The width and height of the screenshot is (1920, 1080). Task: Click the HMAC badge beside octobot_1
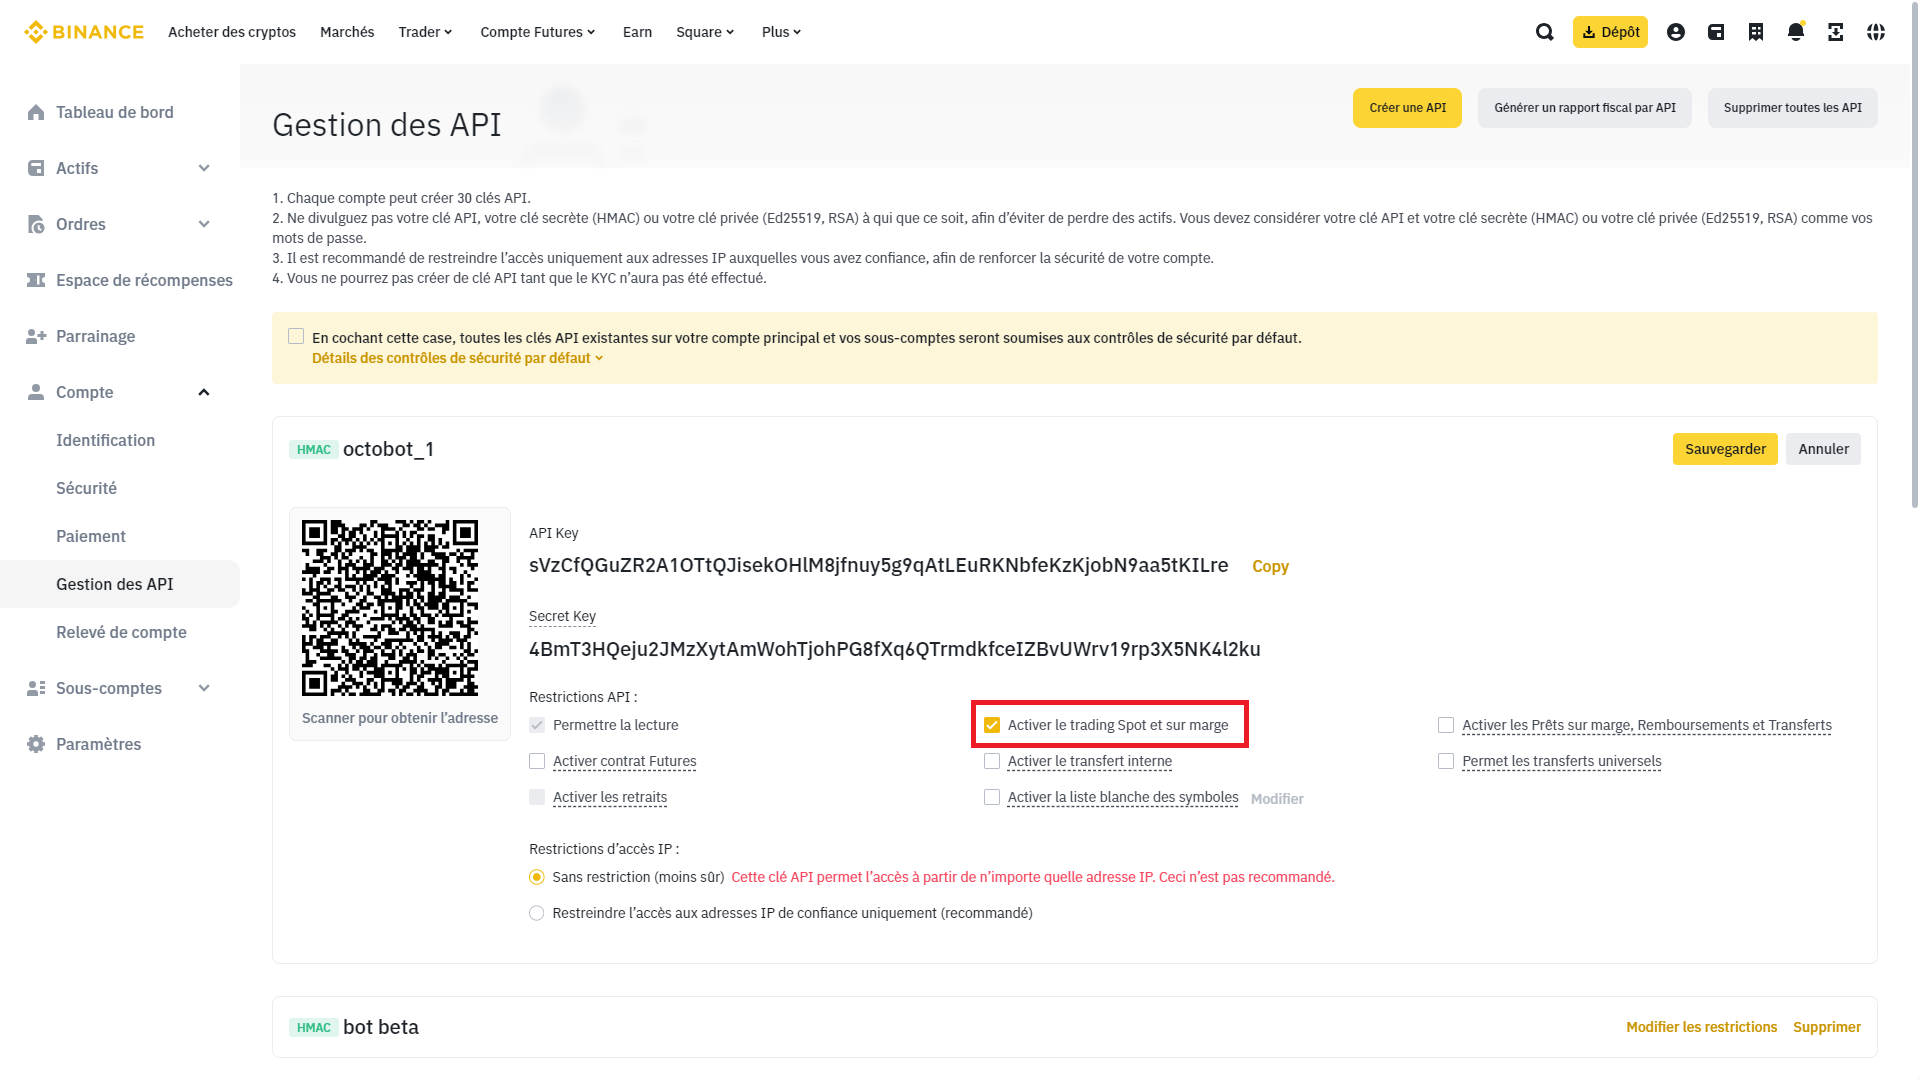313,450
